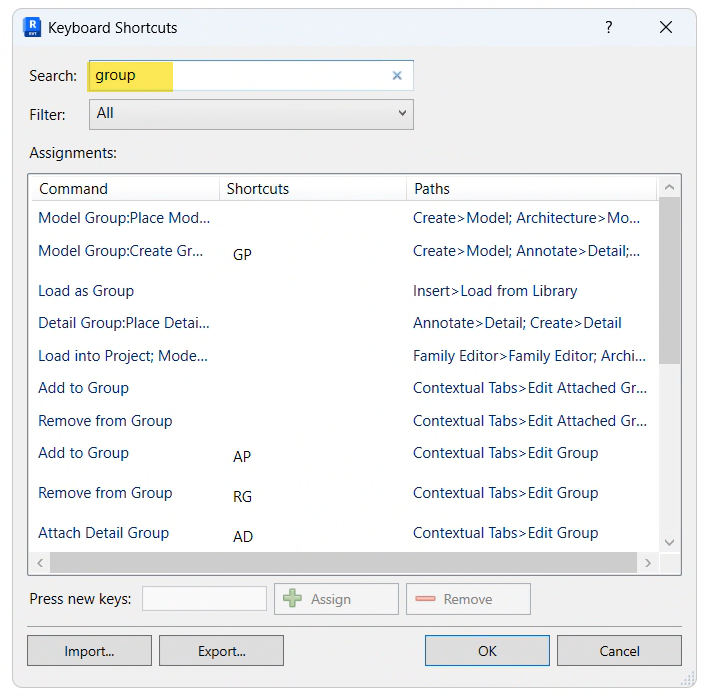Confirm changes with OK button
This screenshot has height=697, width=707.
click(487, 651)
